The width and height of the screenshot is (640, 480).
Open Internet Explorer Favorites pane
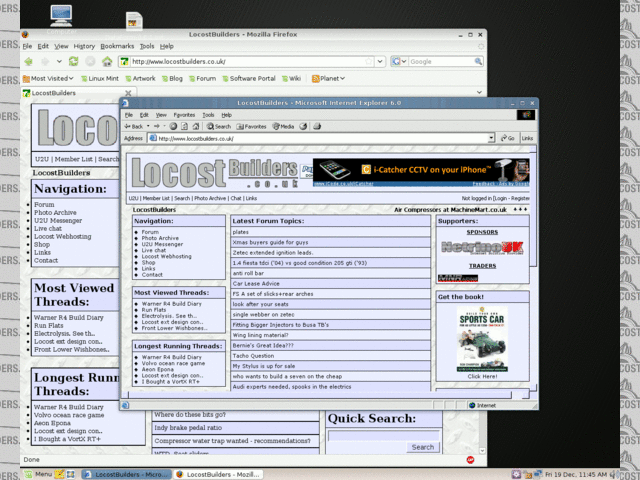pos(251,127)
